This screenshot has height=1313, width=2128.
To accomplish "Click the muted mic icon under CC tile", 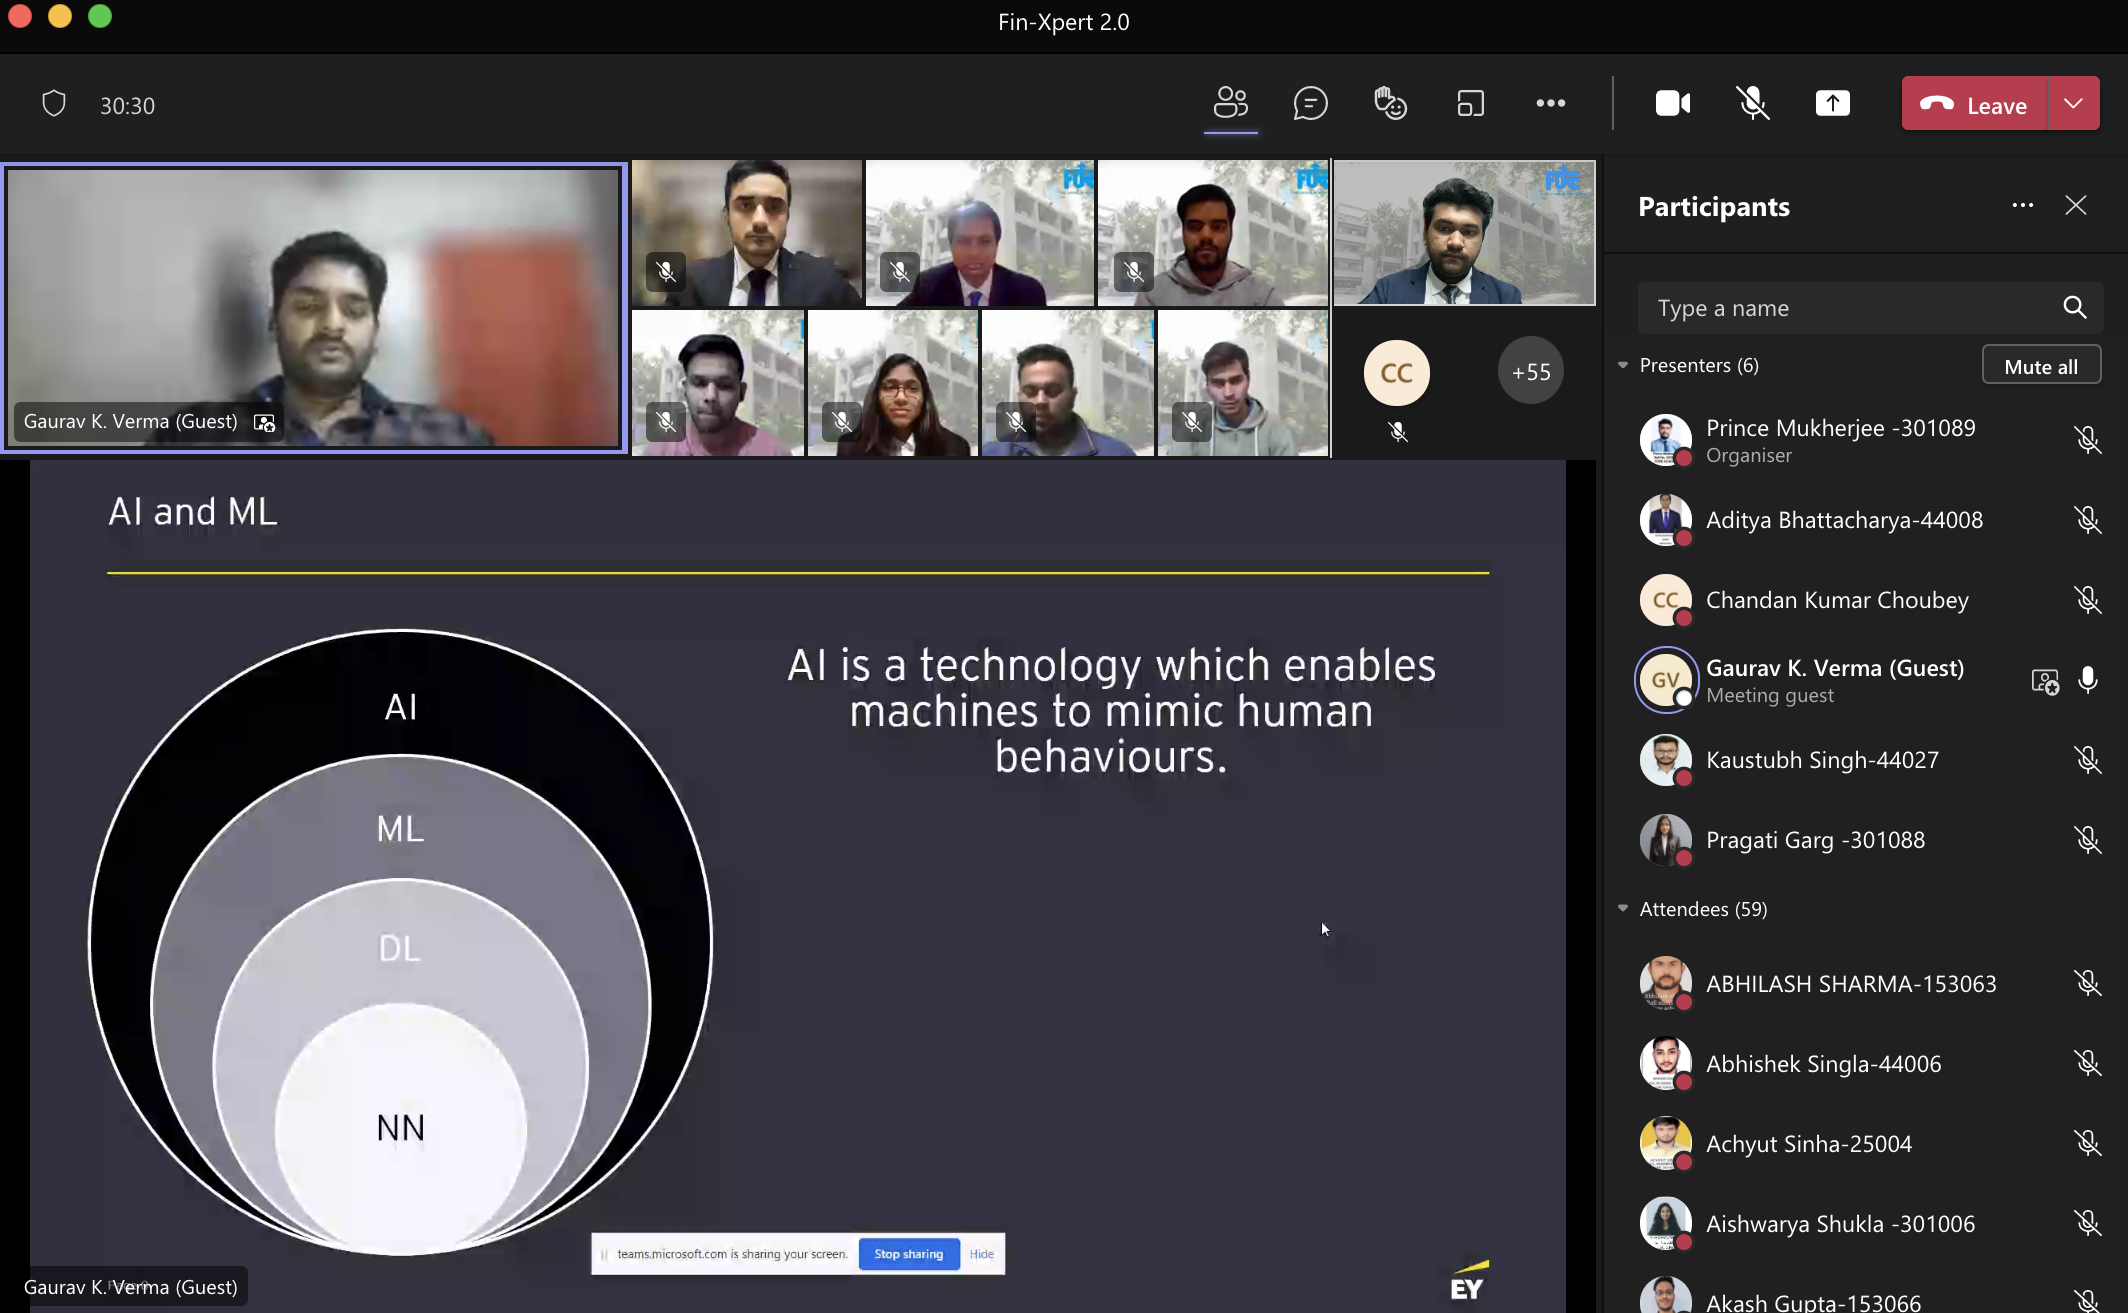I will coord(1398,431).
